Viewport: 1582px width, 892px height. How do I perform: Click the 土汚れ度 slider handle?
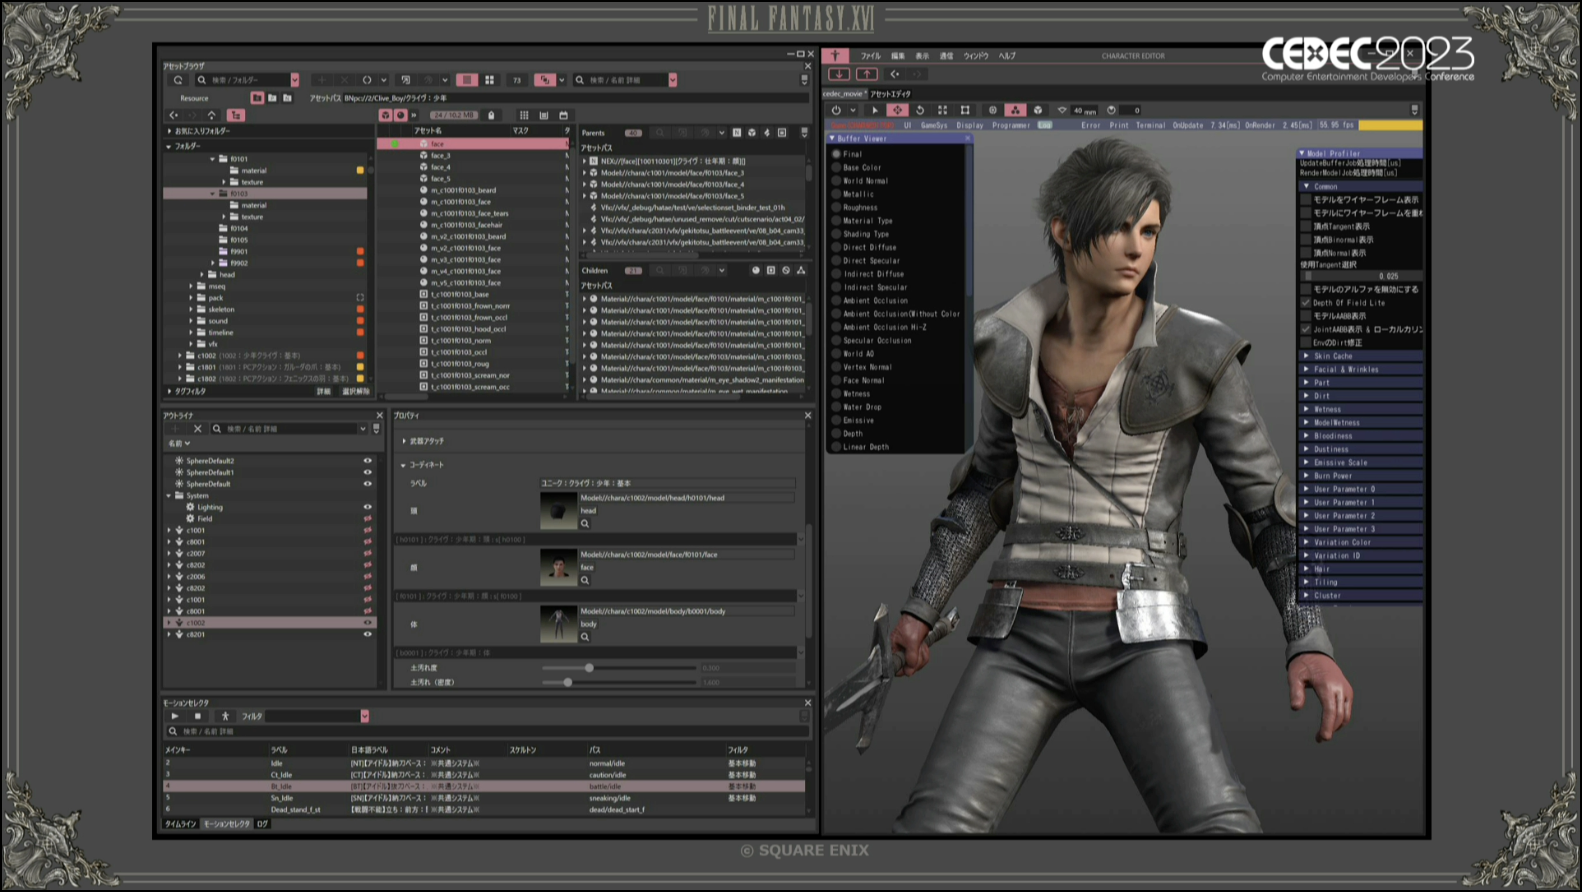tap(589, 668)
